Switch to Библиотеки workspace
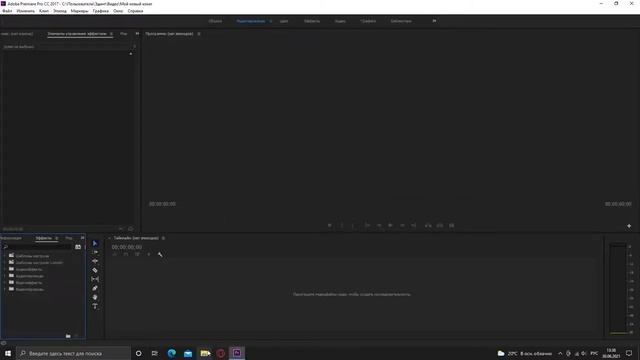This screenshot has width=640, height=360. click(401, 21)
